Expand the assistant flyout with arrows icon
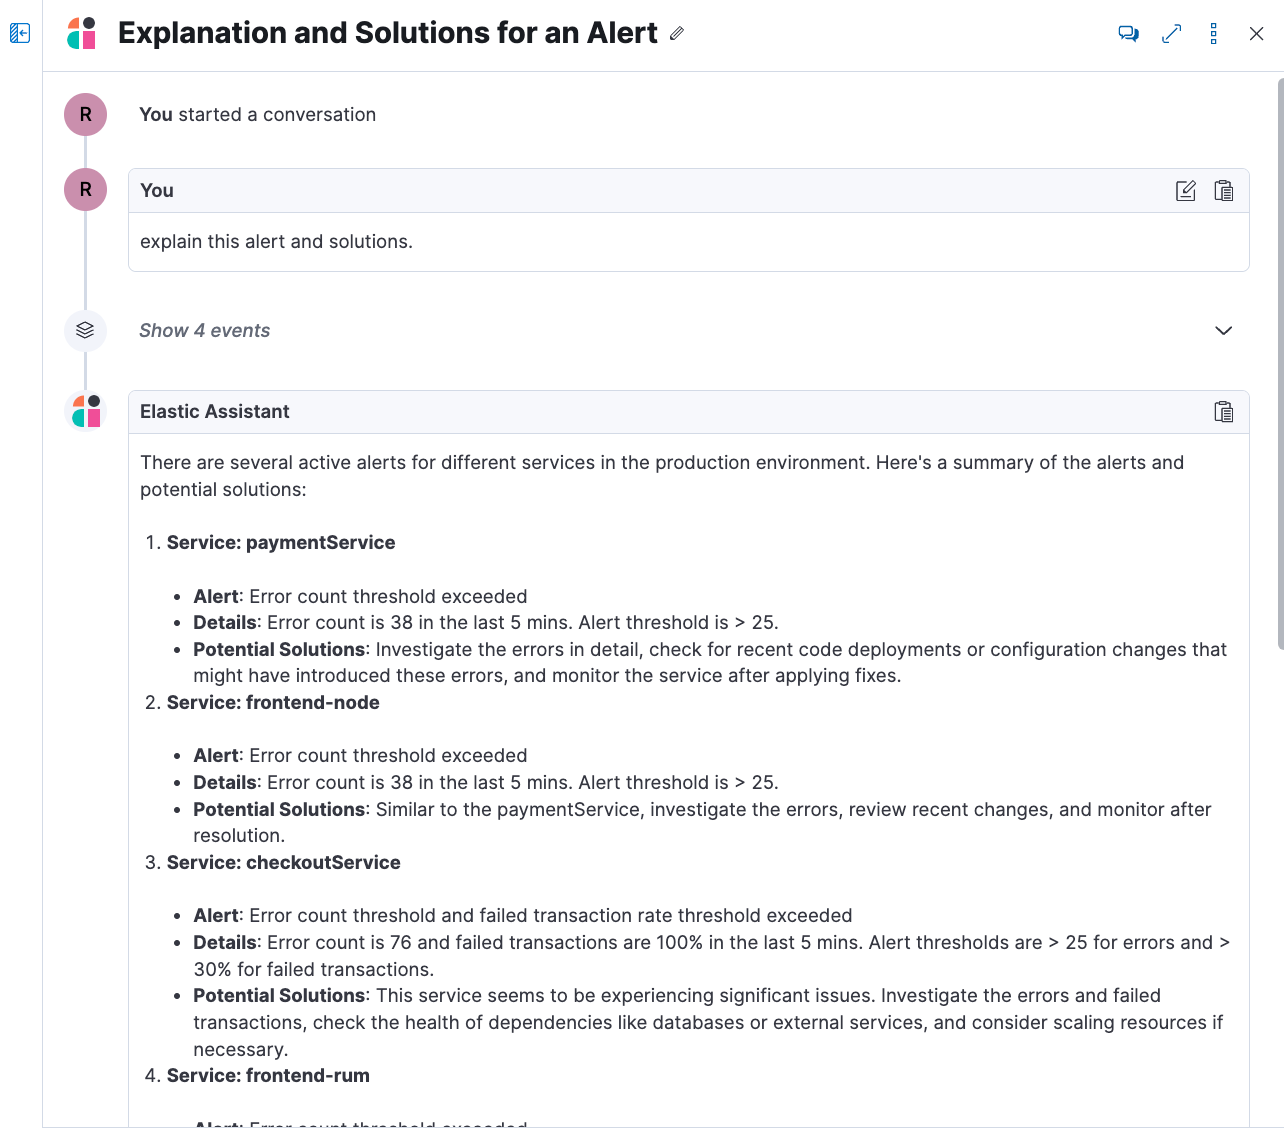 pos(1172,34)
